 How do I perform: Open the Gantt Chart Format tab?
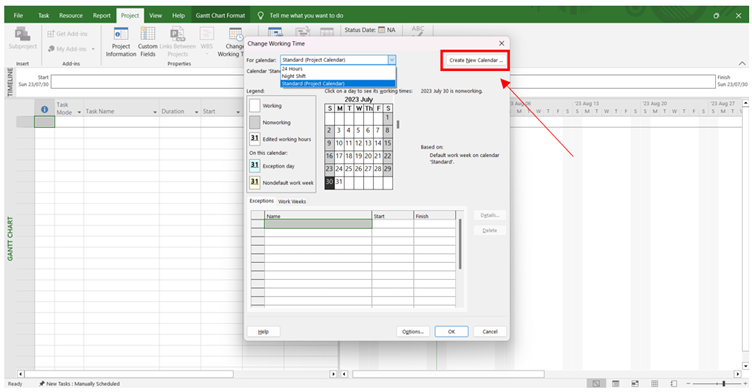220,15
